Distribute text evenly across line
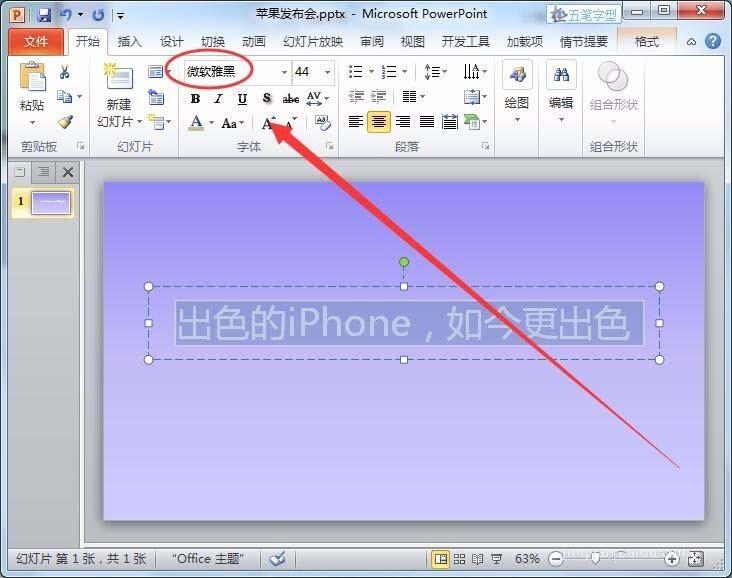This screenshot has height=578, width=732. pos(450,122)
